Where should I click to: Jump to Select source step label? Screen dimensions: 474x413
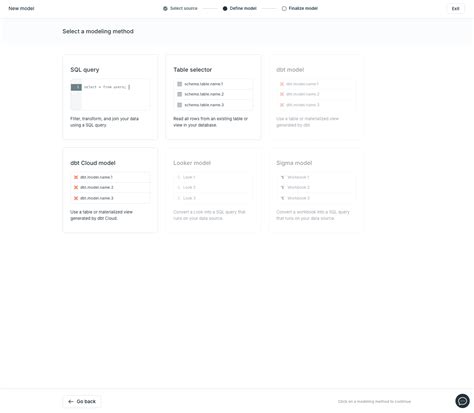coord(184,8)
